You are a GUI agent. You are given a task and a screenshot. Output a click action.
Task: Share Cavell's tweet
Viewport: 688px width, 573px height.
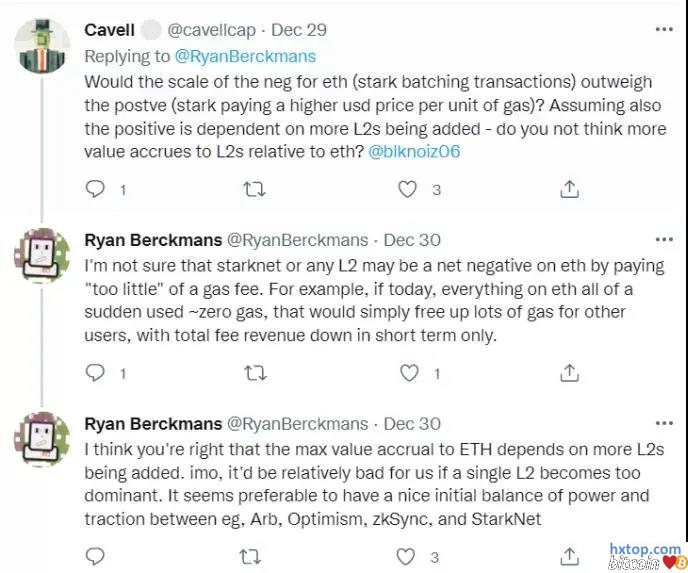569,188
